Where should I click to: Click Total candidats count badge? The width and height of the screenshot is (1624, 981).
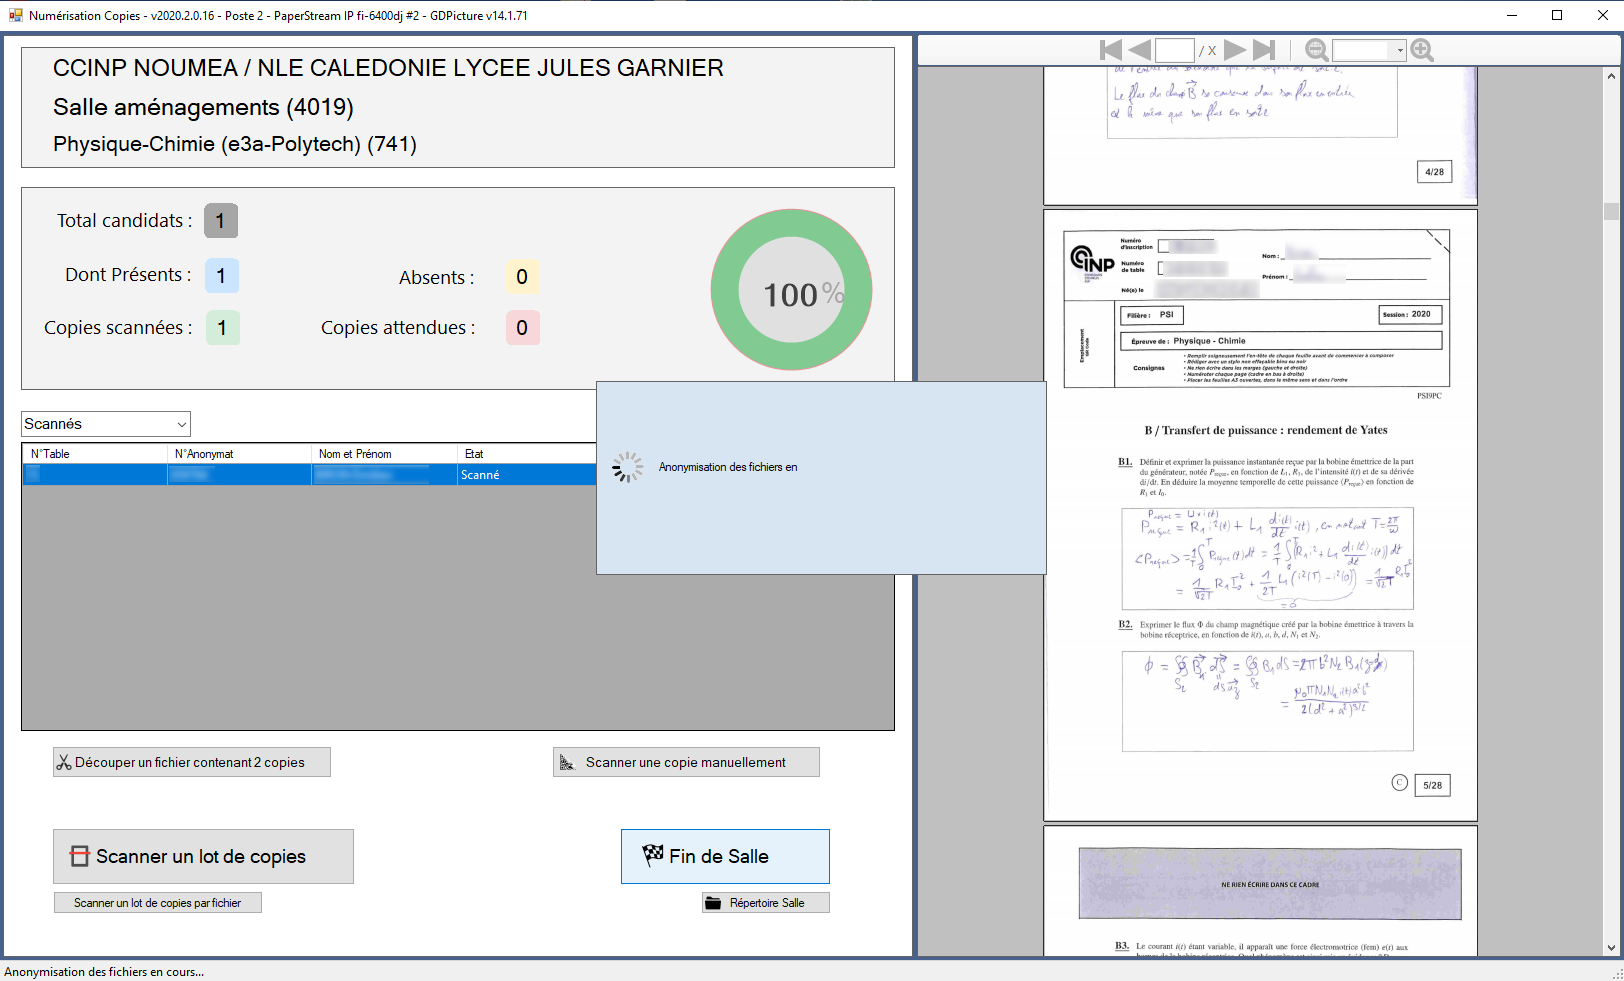(221, 221)
